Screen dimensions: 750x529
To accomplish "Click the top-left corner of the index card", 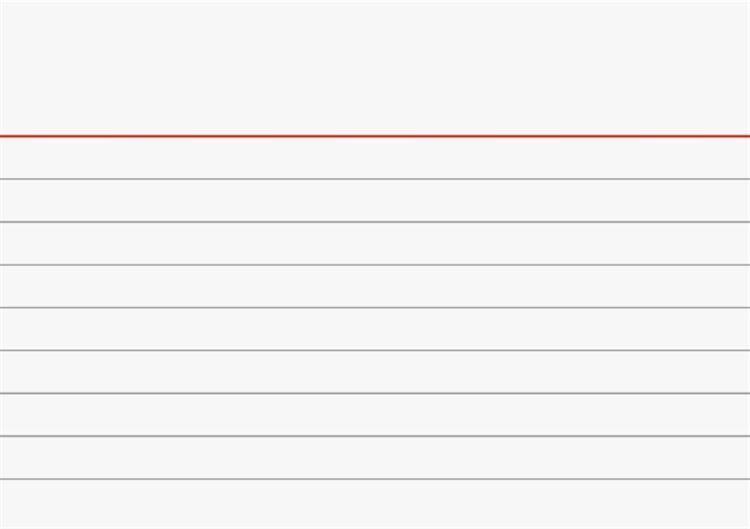I will [x=4, y=4].
